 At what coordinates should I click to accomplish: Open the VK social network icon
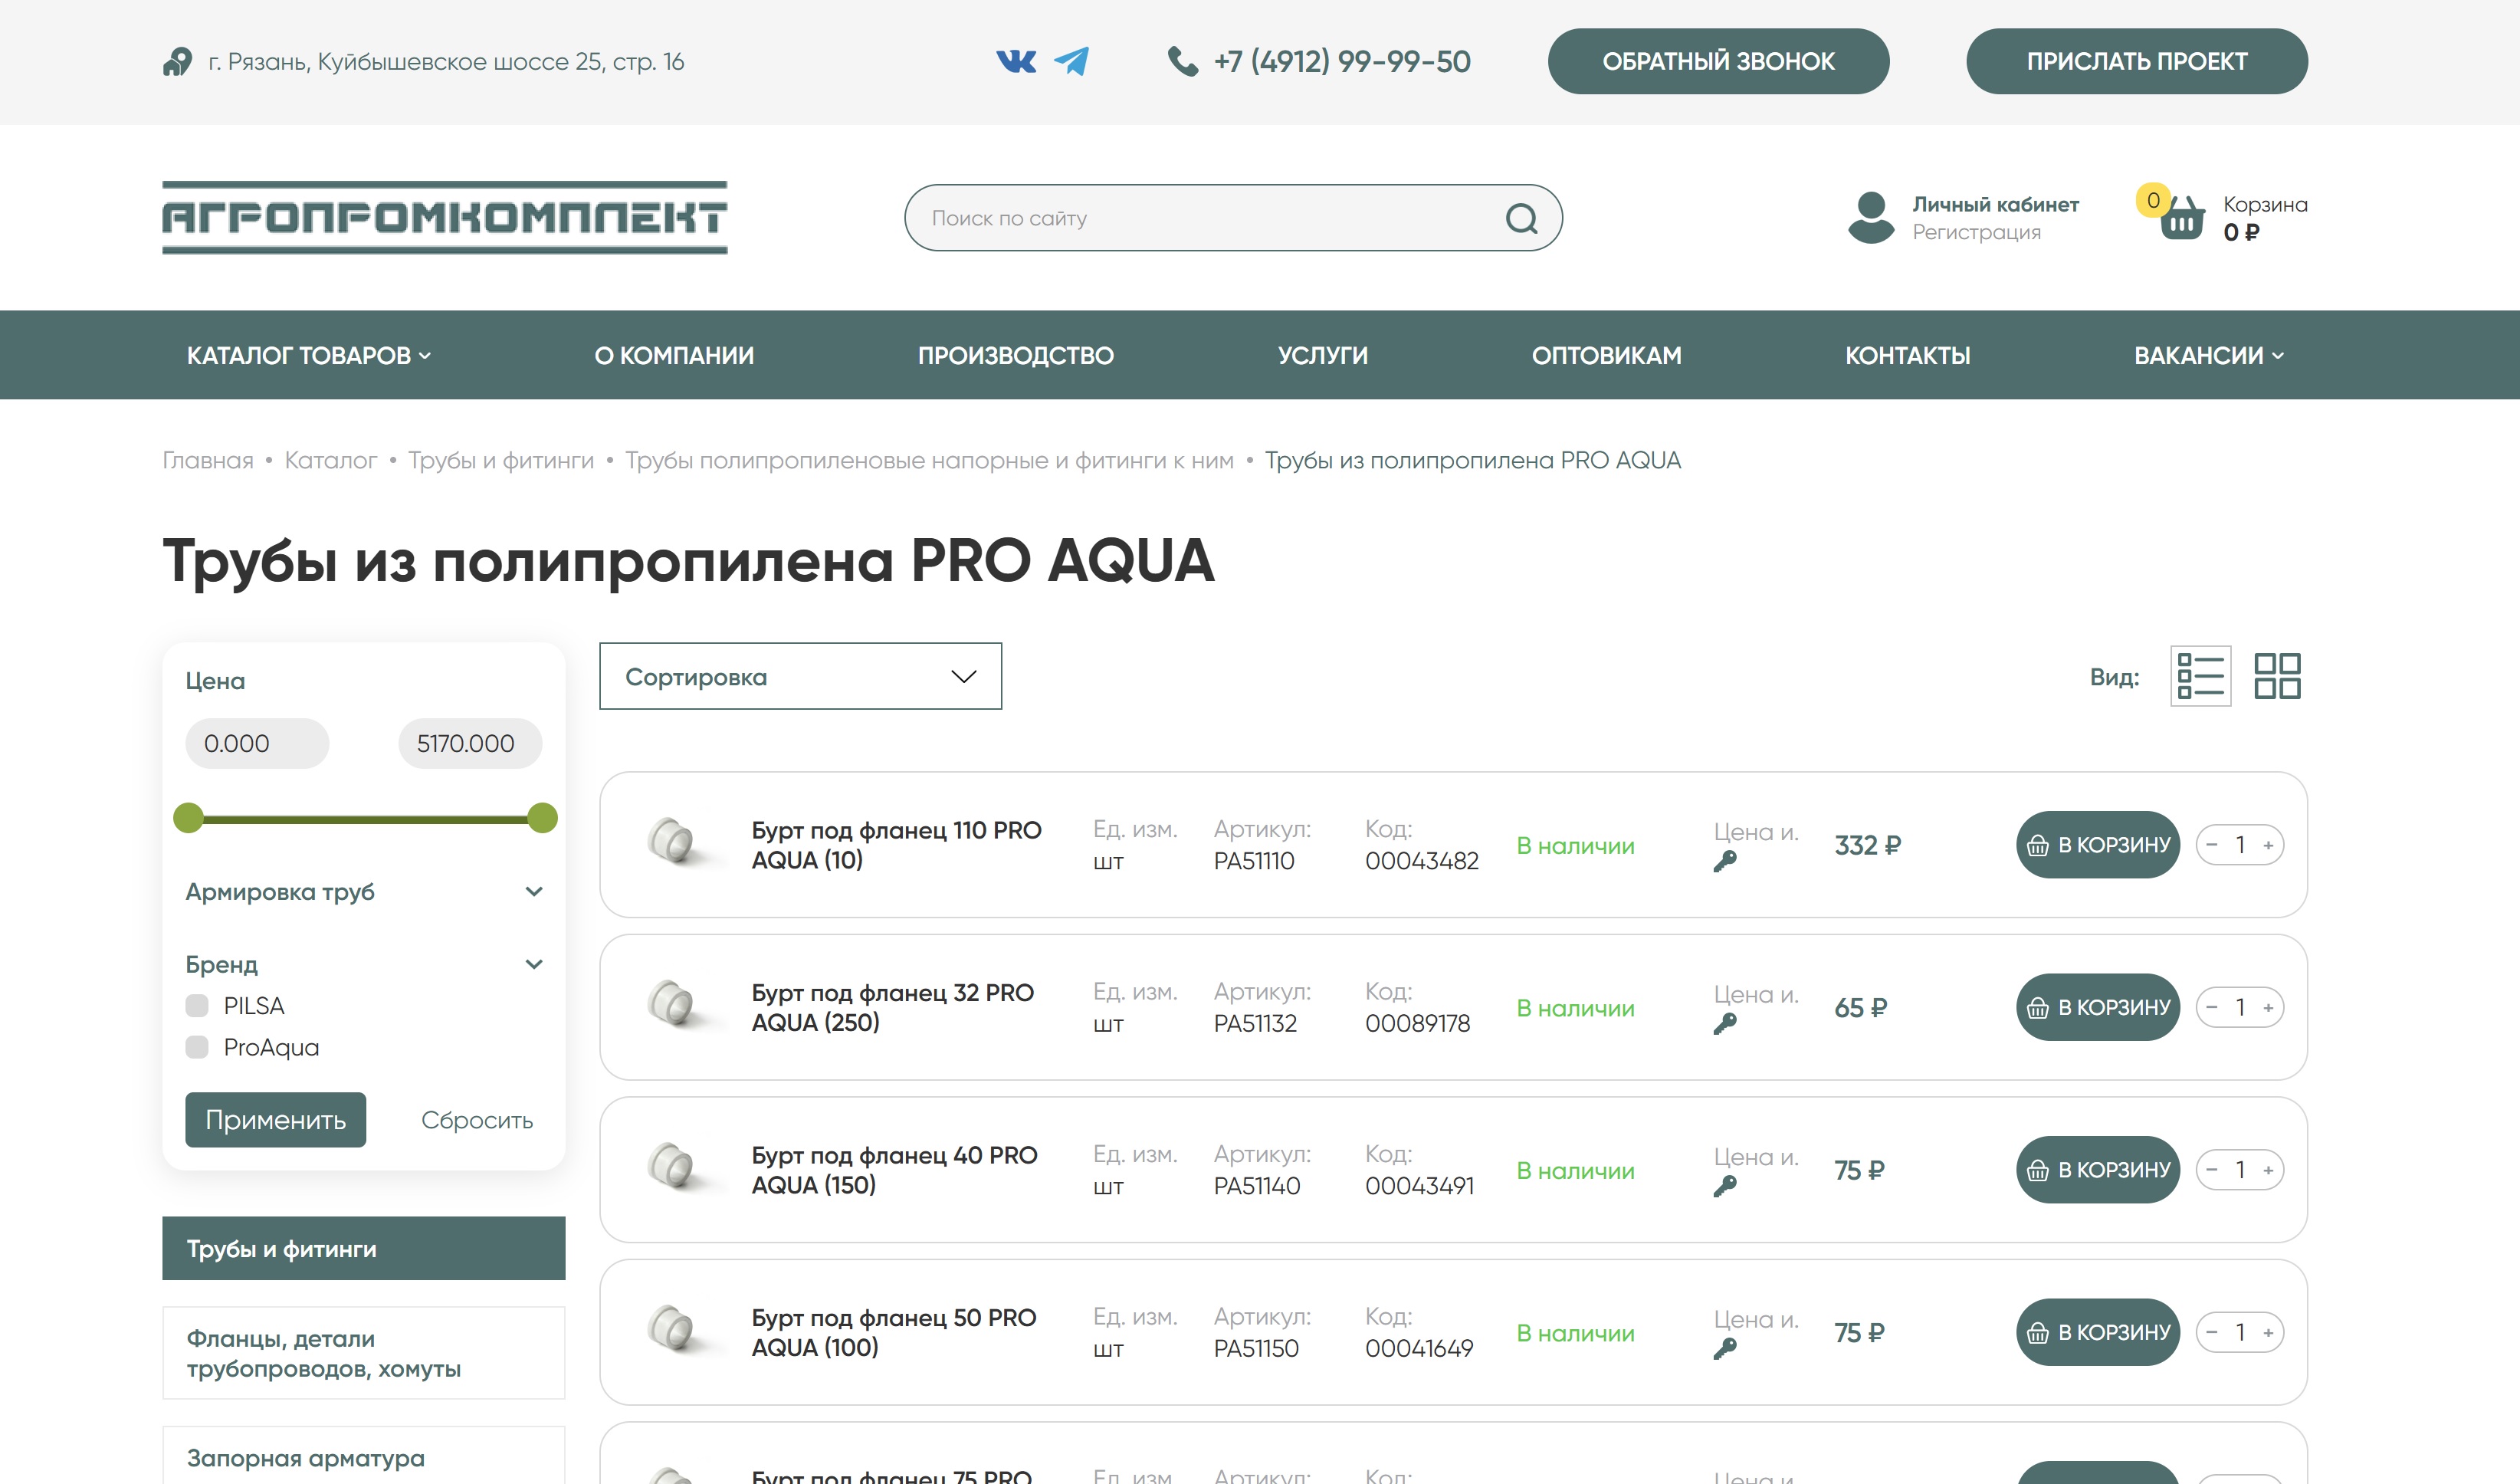point(1016,62)
